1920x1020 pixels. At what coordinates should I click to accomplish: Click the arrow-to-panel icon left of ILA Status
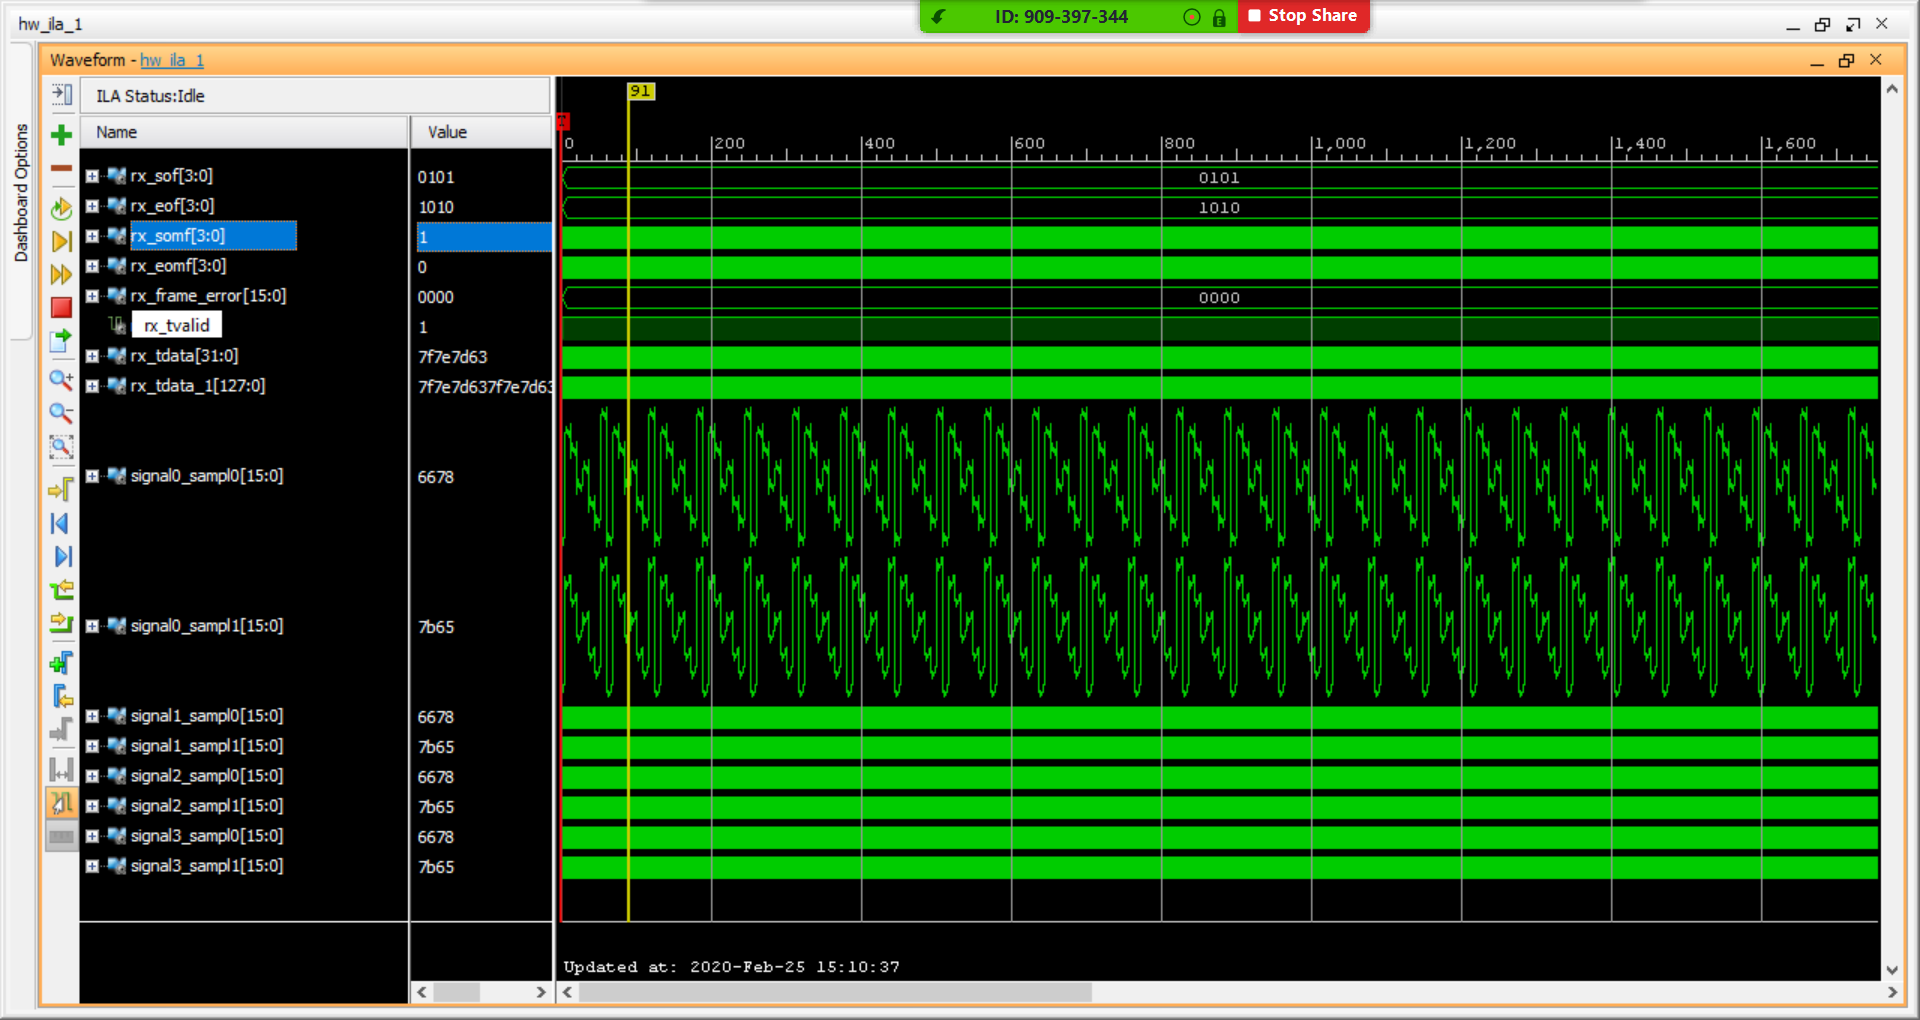pos(61,95)
